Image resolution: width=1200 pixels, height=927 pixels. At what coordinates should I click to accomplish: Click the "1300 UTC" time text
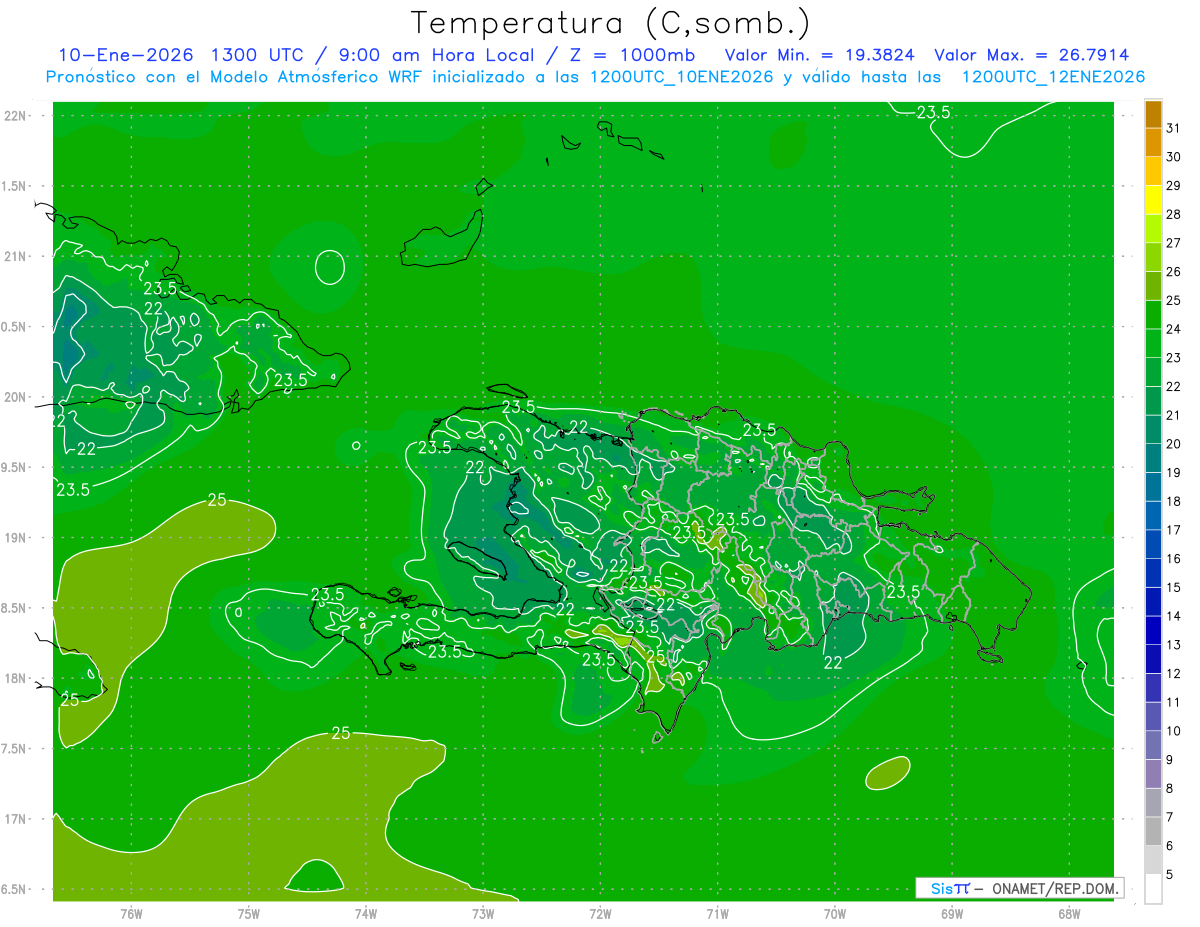click(255, 55)
